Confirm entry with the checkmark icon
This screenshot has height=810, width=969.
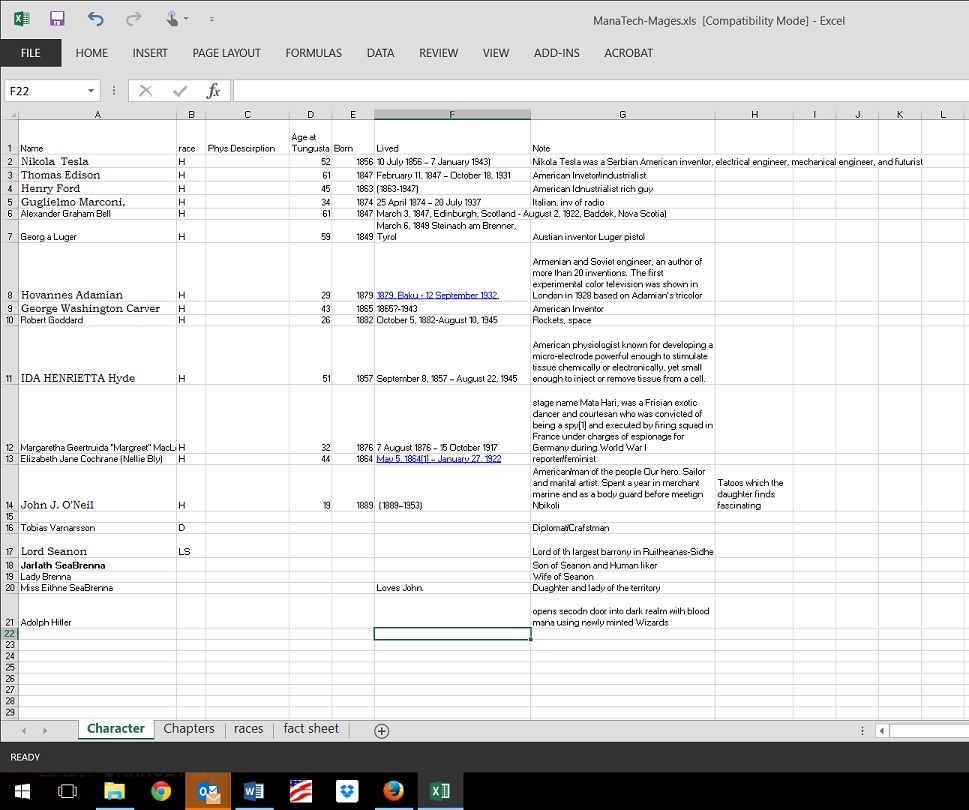pyautogui.click(x=180, y=91)
